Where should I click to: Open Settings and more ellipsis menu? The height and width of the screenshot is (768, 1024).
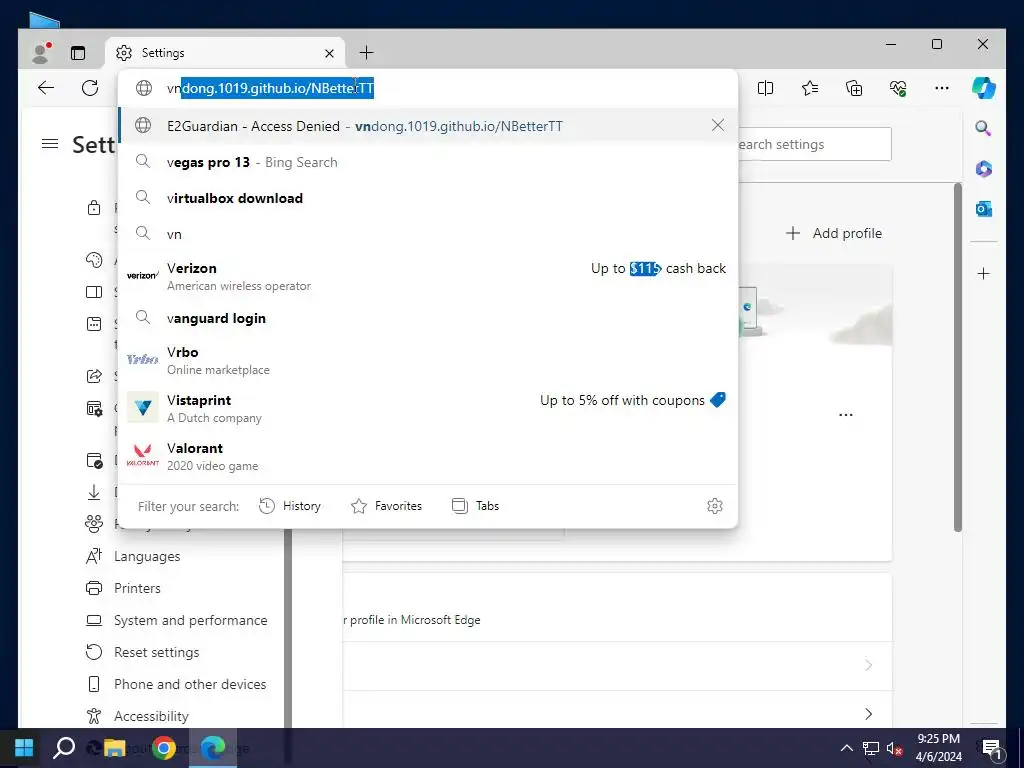[942, 88]
